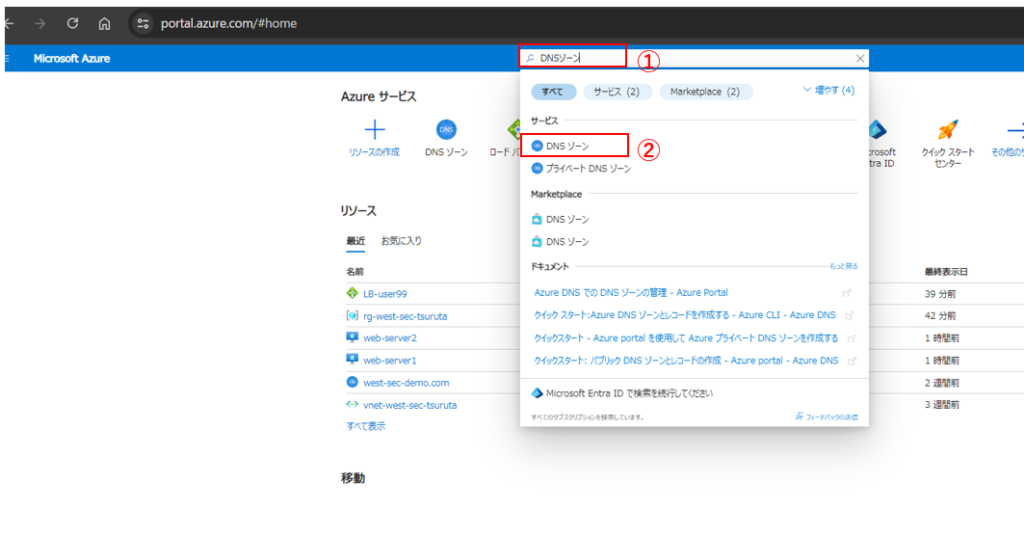Open クイック スタート センター rocket icon
The width and height of the screenshot is (1024, 538).
(948, 129)
